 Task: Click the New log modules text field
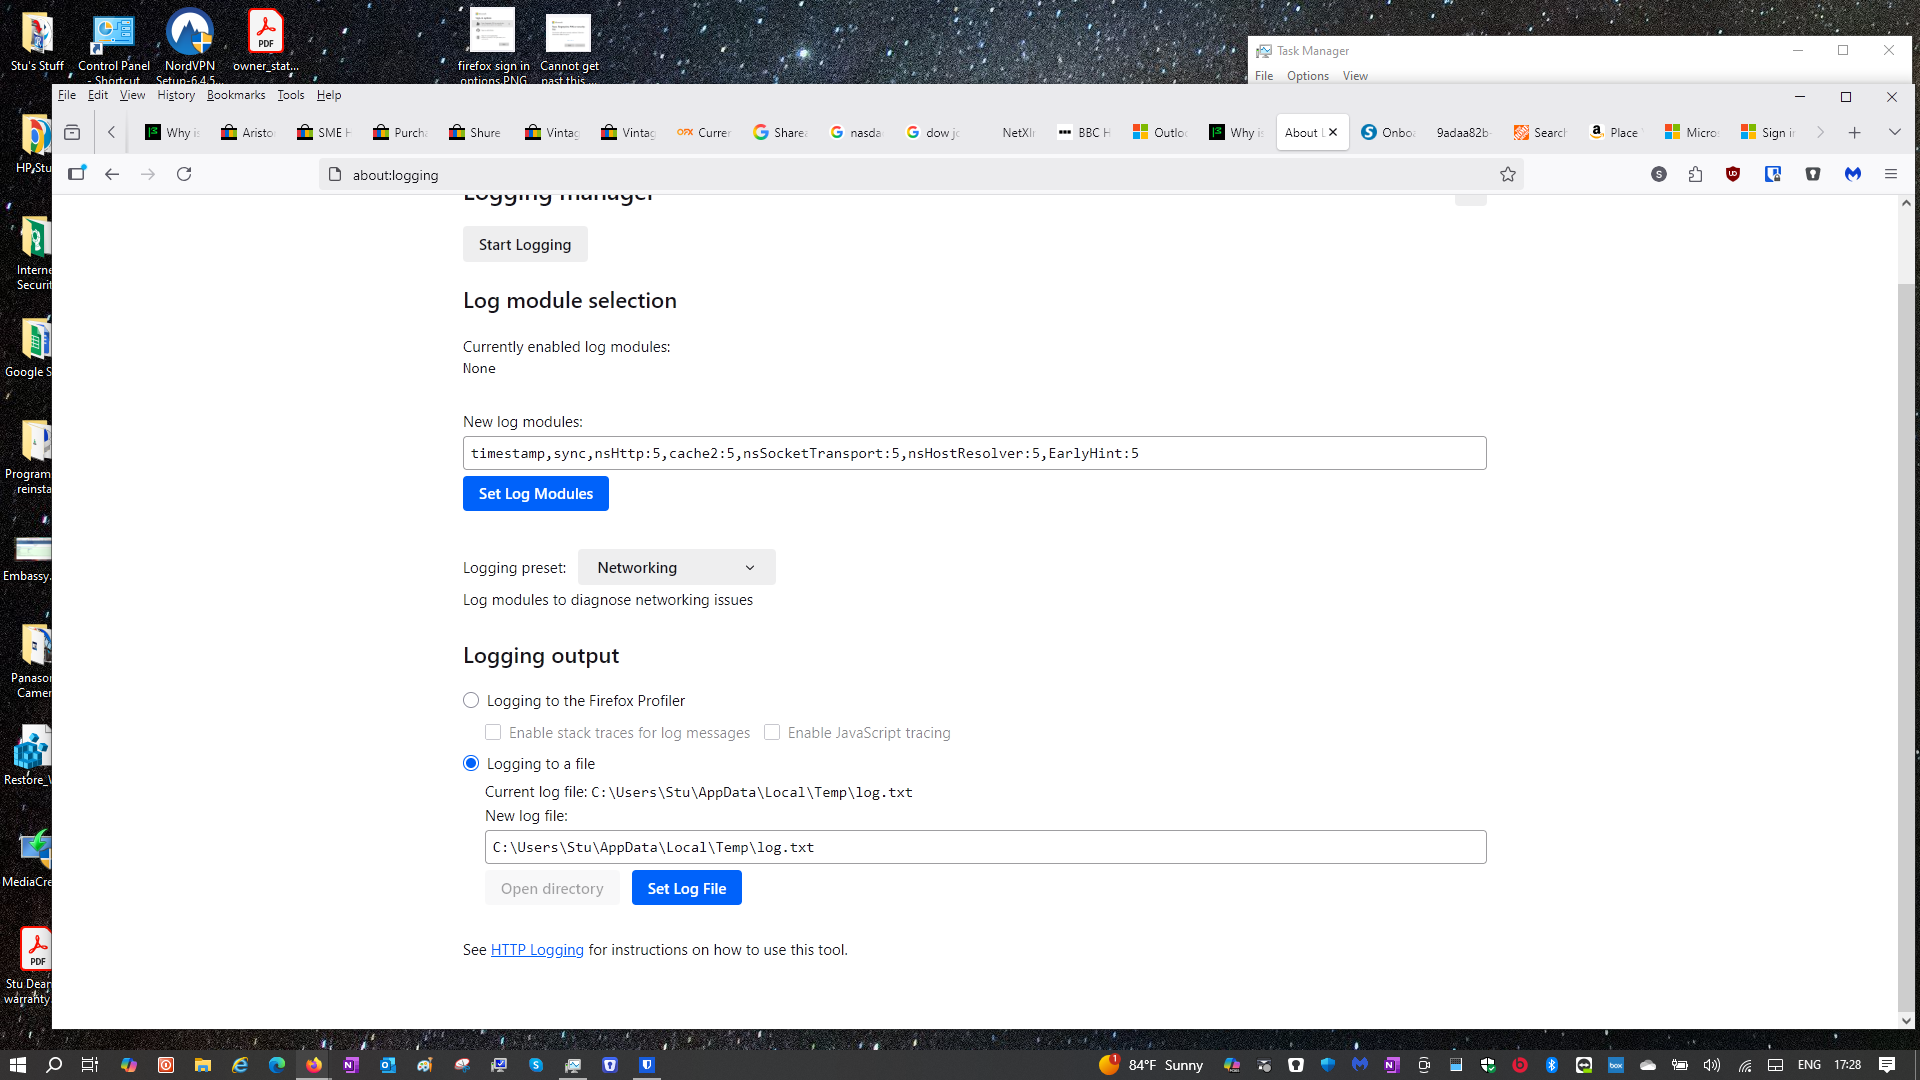coord(974,453)
